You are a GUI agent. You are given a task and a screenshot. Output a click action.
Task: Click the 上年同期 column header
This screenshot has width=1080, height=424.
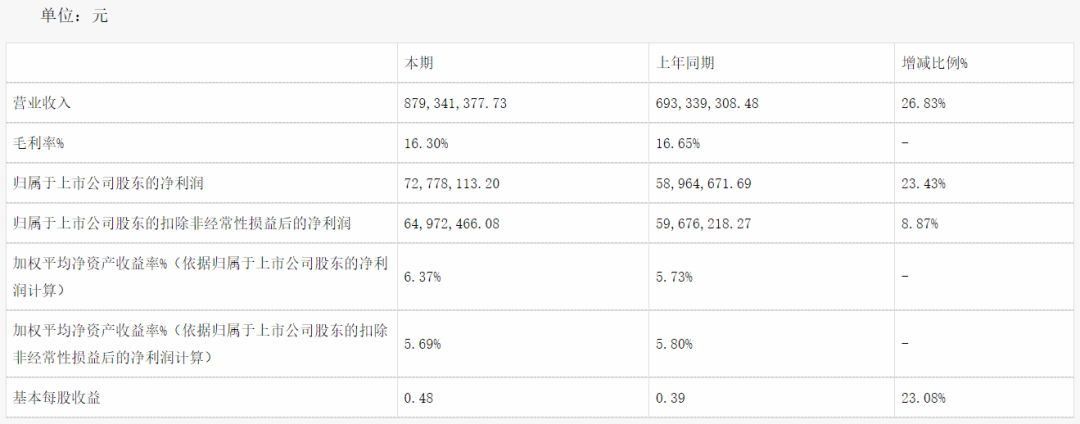click(686, 63)
